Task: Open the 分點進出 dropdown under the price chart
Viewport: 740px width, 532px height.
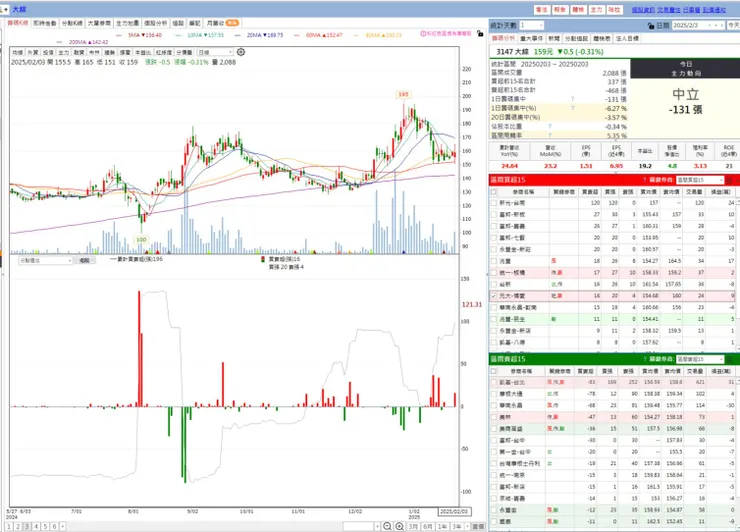Action: click(45, 261)
